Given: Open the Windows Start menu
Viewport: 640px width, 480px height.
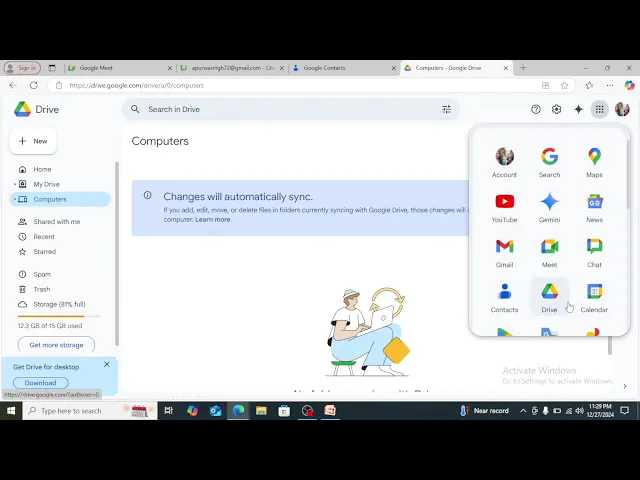Looking at the screenshot, I should 11,411.
